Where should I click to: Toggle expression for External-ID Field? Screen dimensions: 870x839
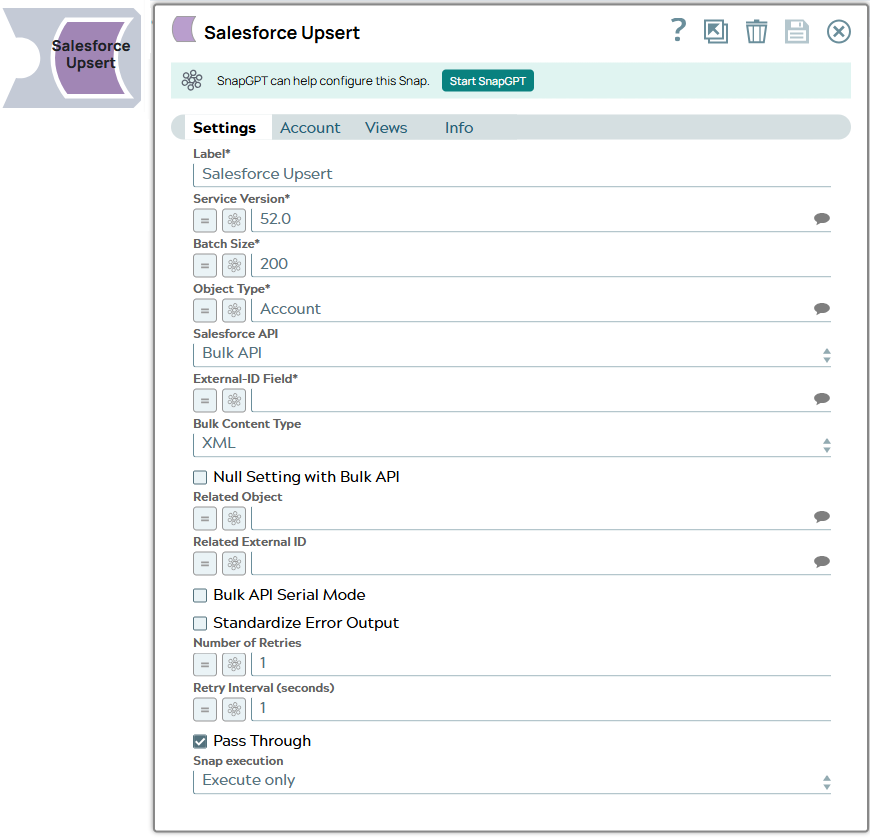[x=205, y=400]
